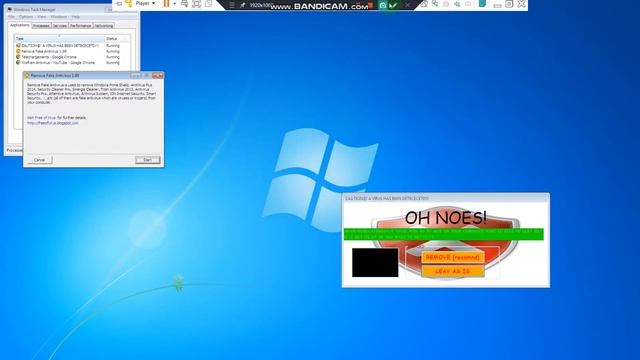The height and width of the screenshot is (360, 640).
Task: Open the Windows menu in Task Manager
Action: (x=59, y=17)
